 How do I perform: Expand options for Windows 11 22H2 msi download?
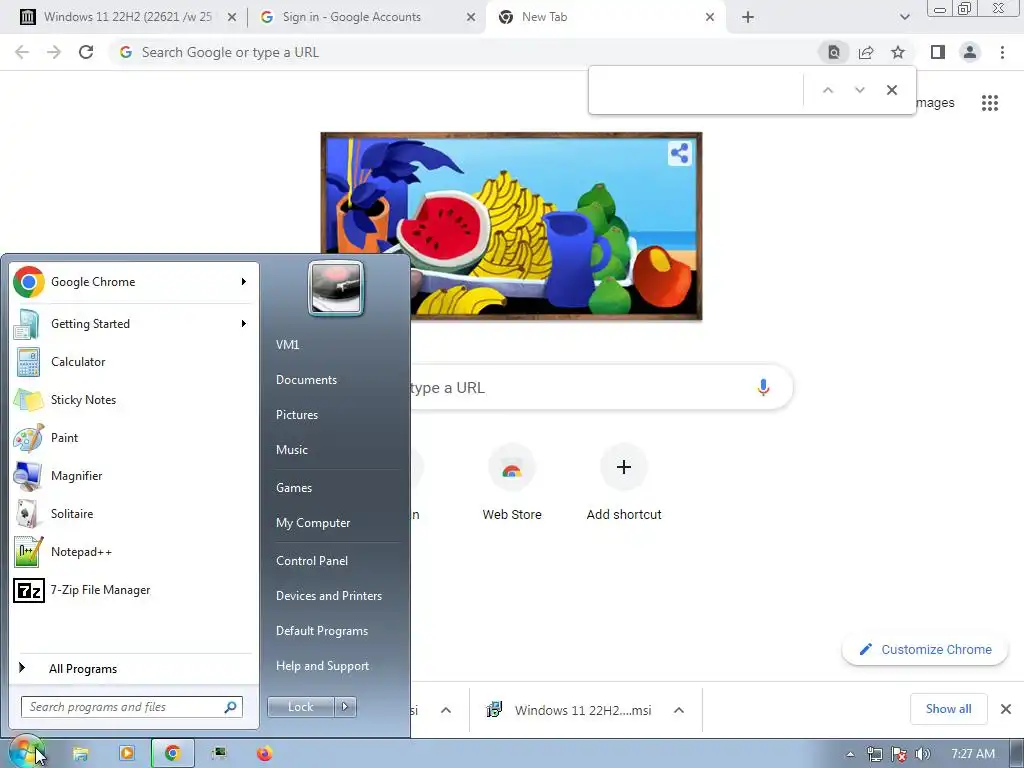coord(679,710)
